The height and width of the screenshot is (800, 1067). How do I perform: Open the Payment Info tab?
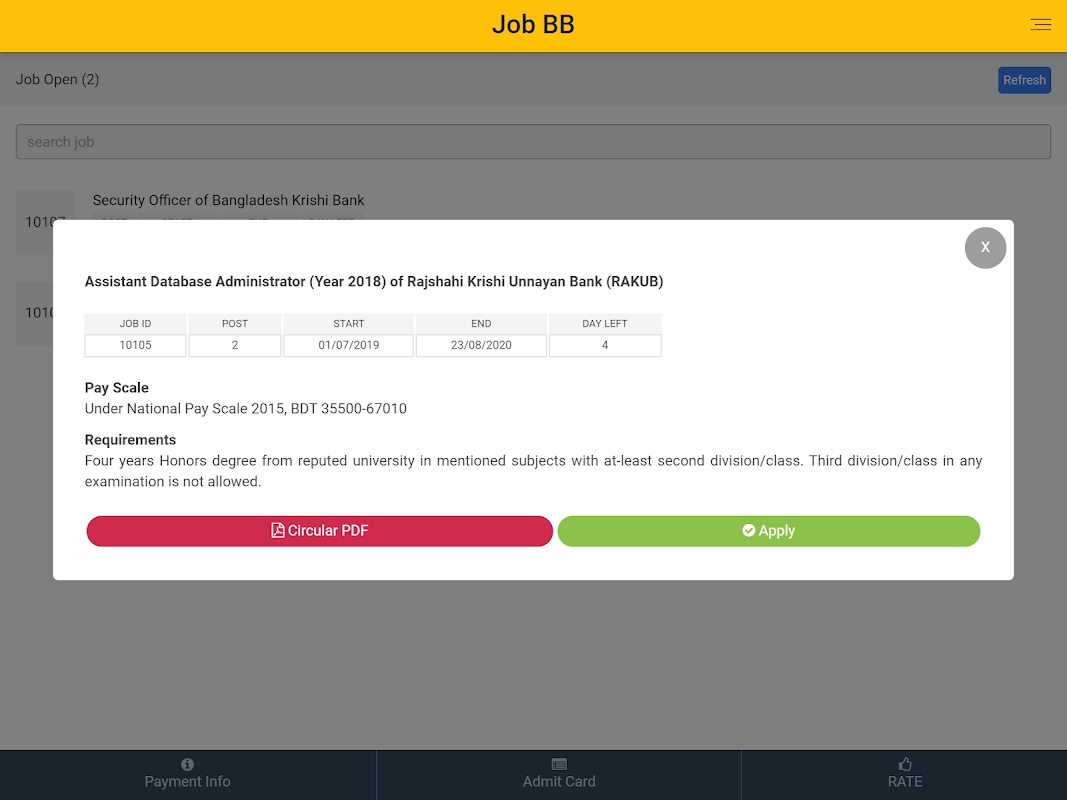(x=187, y=774)
